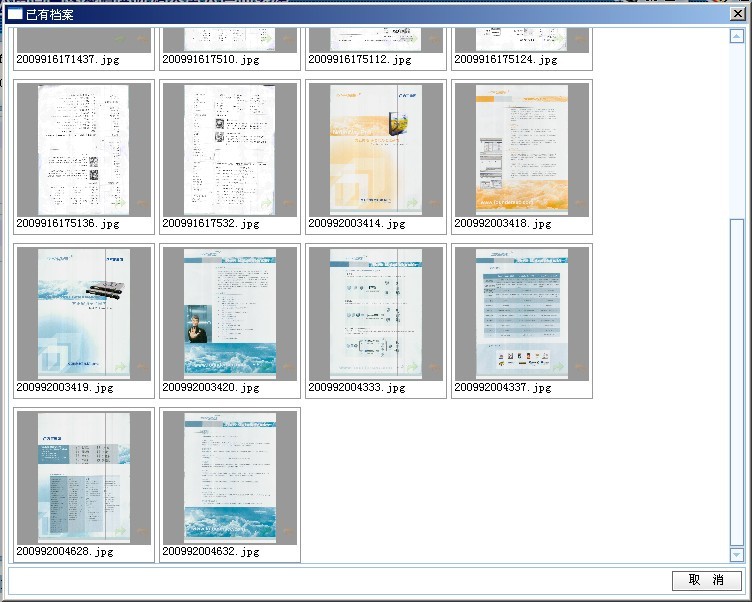This screenshot has height=602, width=752.
Task: Click the file name 2009916175136.jpg
Action: tap(68, 224)
